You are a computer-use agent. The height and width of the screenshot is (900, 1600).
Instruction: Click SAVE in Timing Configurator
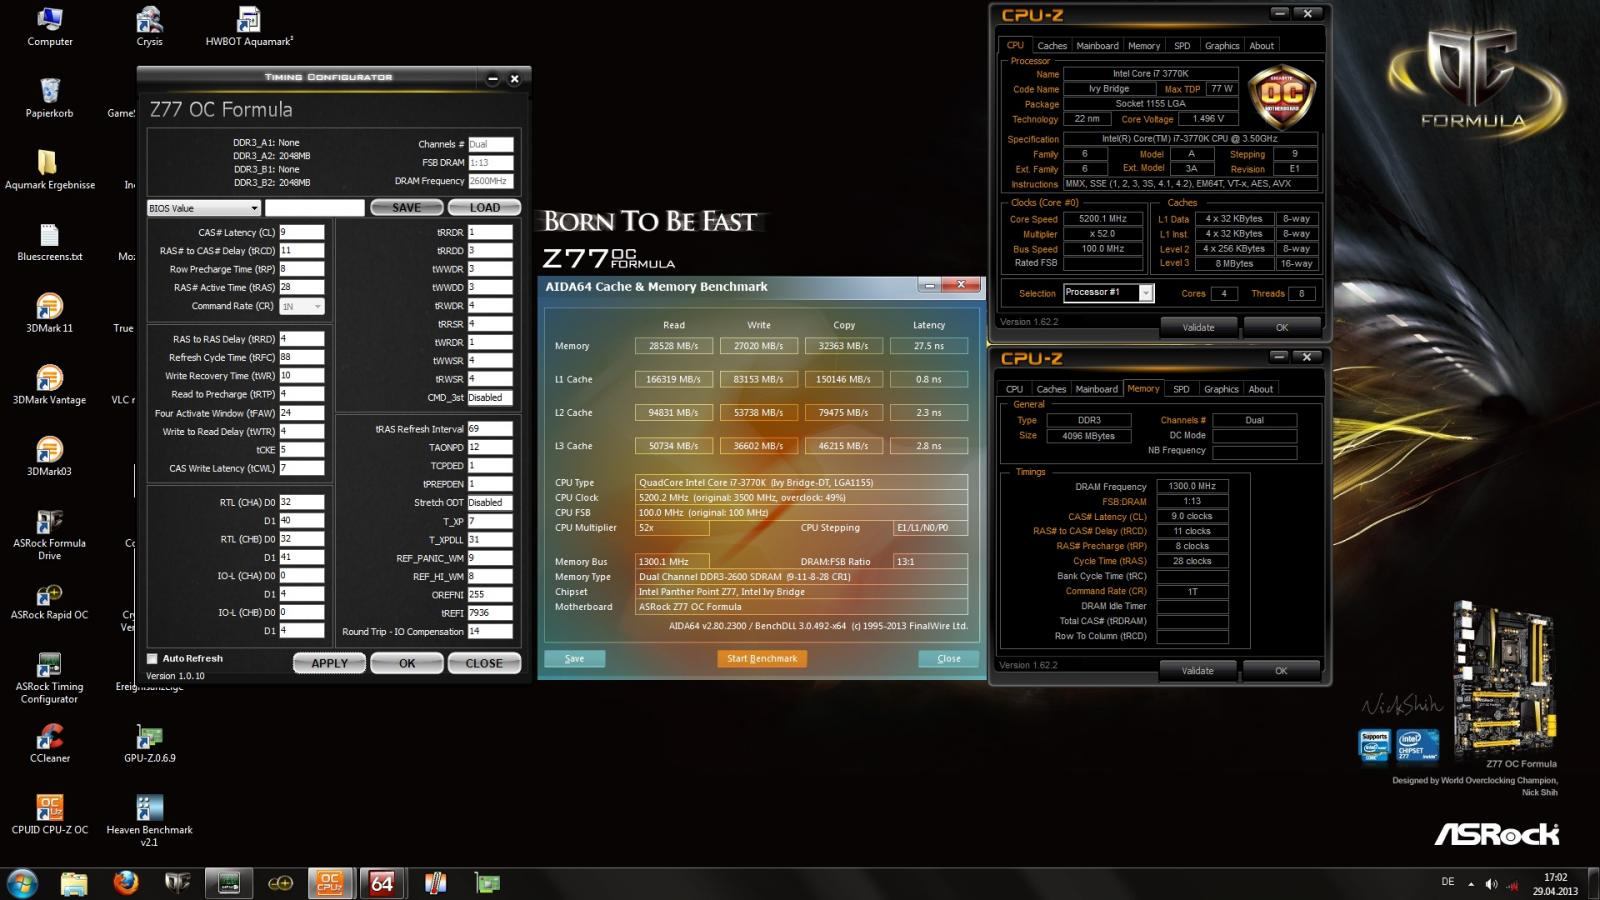pyautogui.click(x=406, y=208)
